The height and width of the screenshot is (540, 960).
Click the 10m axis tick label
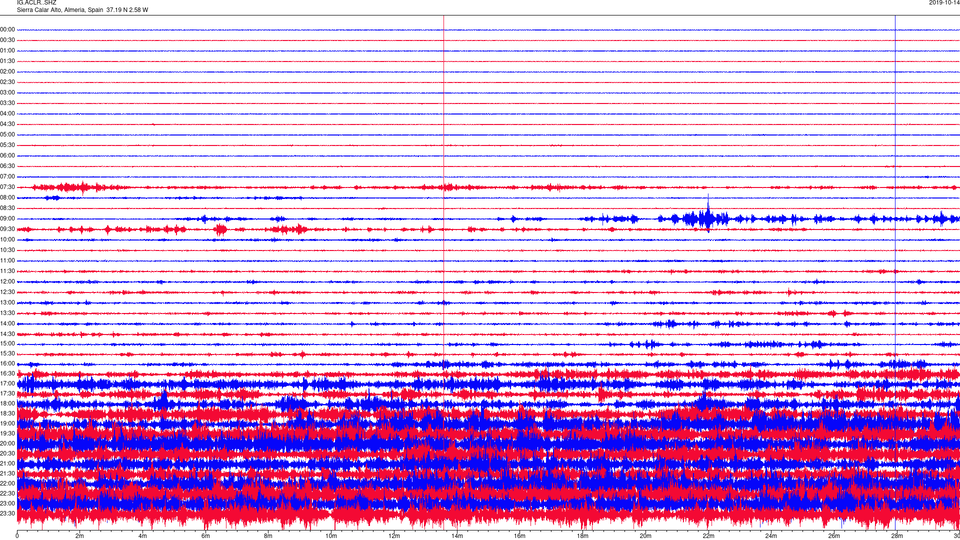point(331,536)
